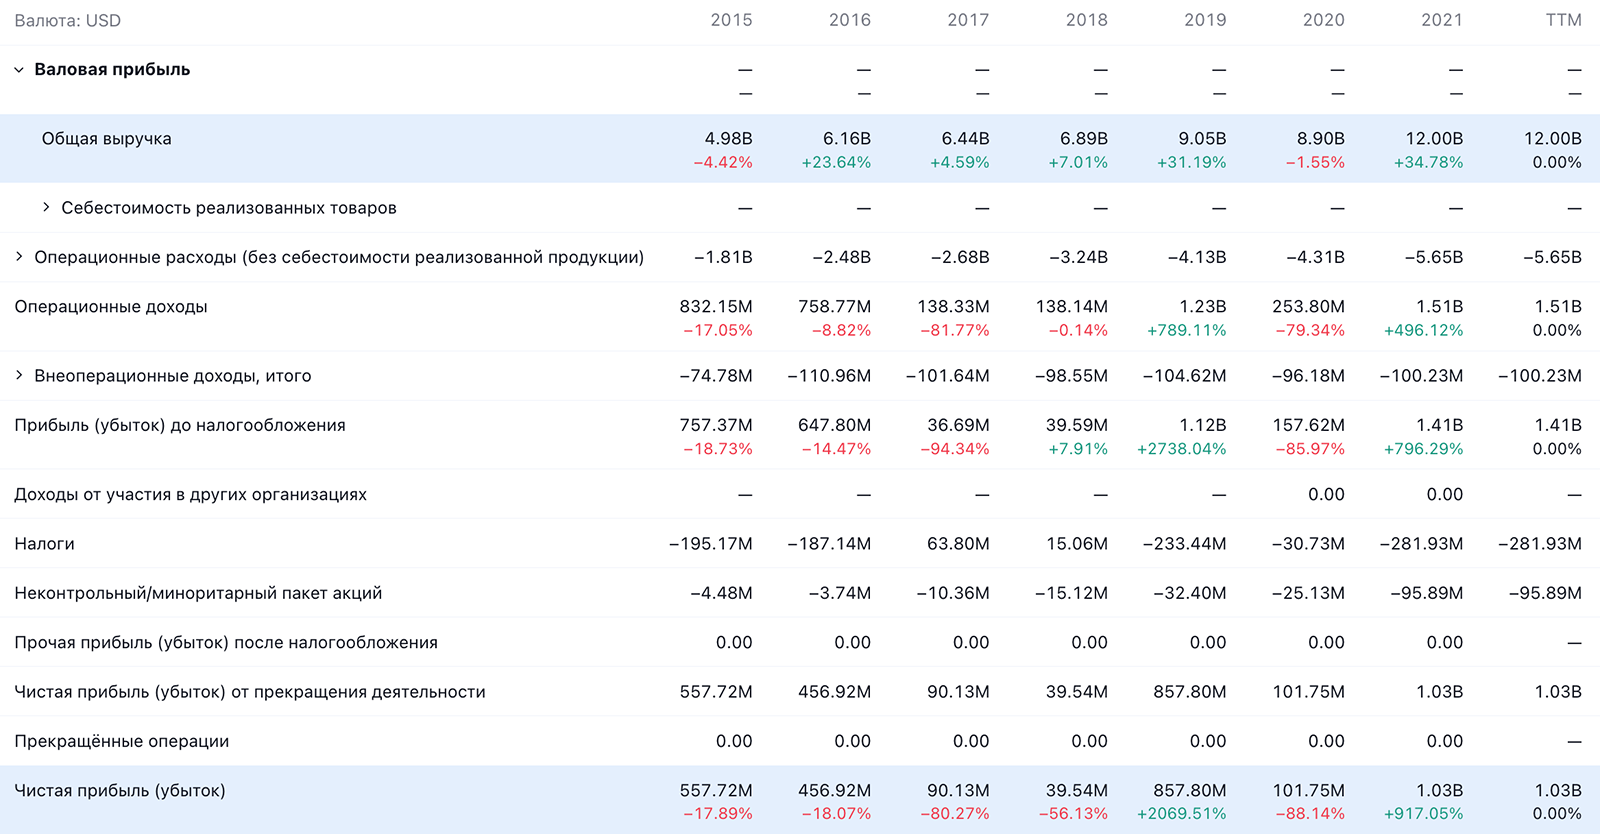Click net income change +917.05% value

click(1423, 814)
